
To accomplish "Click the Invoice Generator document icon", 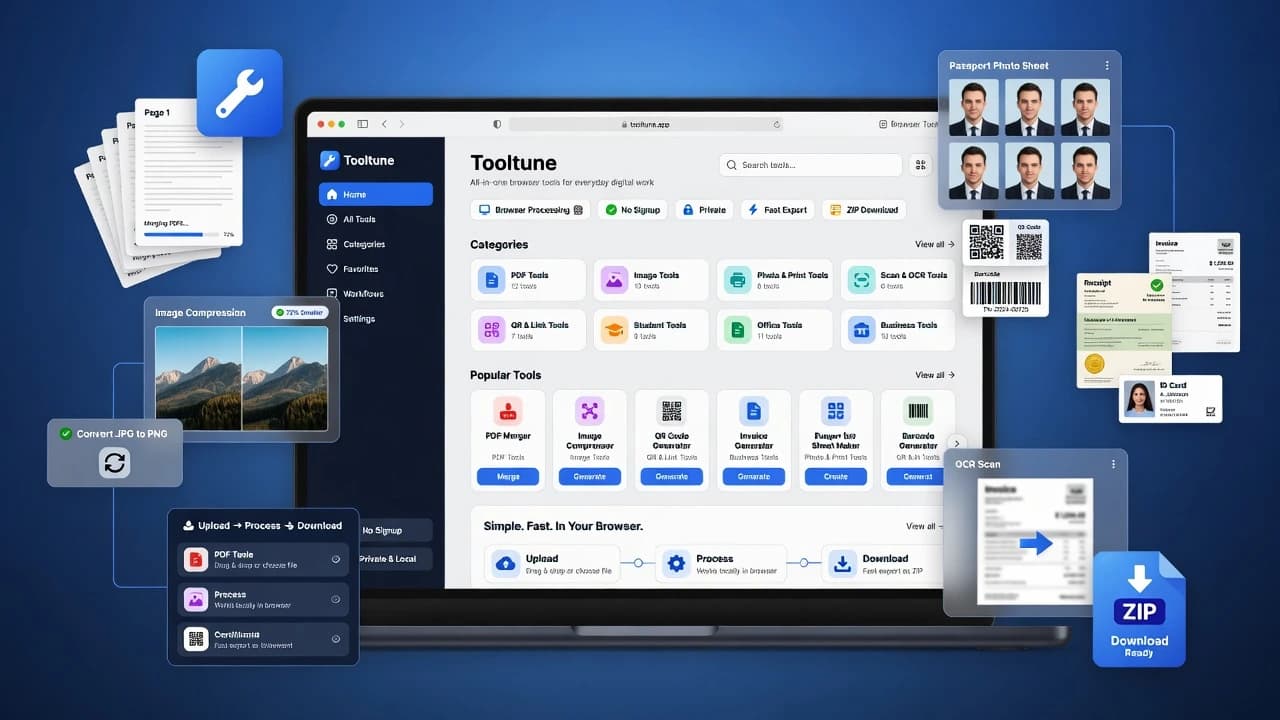I will pyautogui.click(x=753, y=411).
